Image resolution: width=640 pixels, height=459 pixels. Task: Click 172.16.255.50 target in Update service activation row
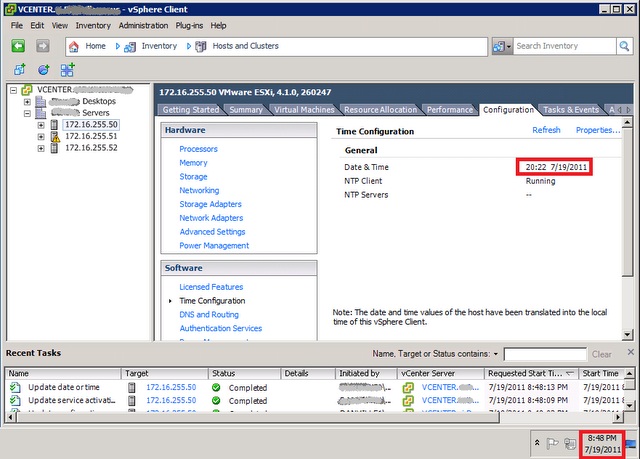tap(171, 400)
